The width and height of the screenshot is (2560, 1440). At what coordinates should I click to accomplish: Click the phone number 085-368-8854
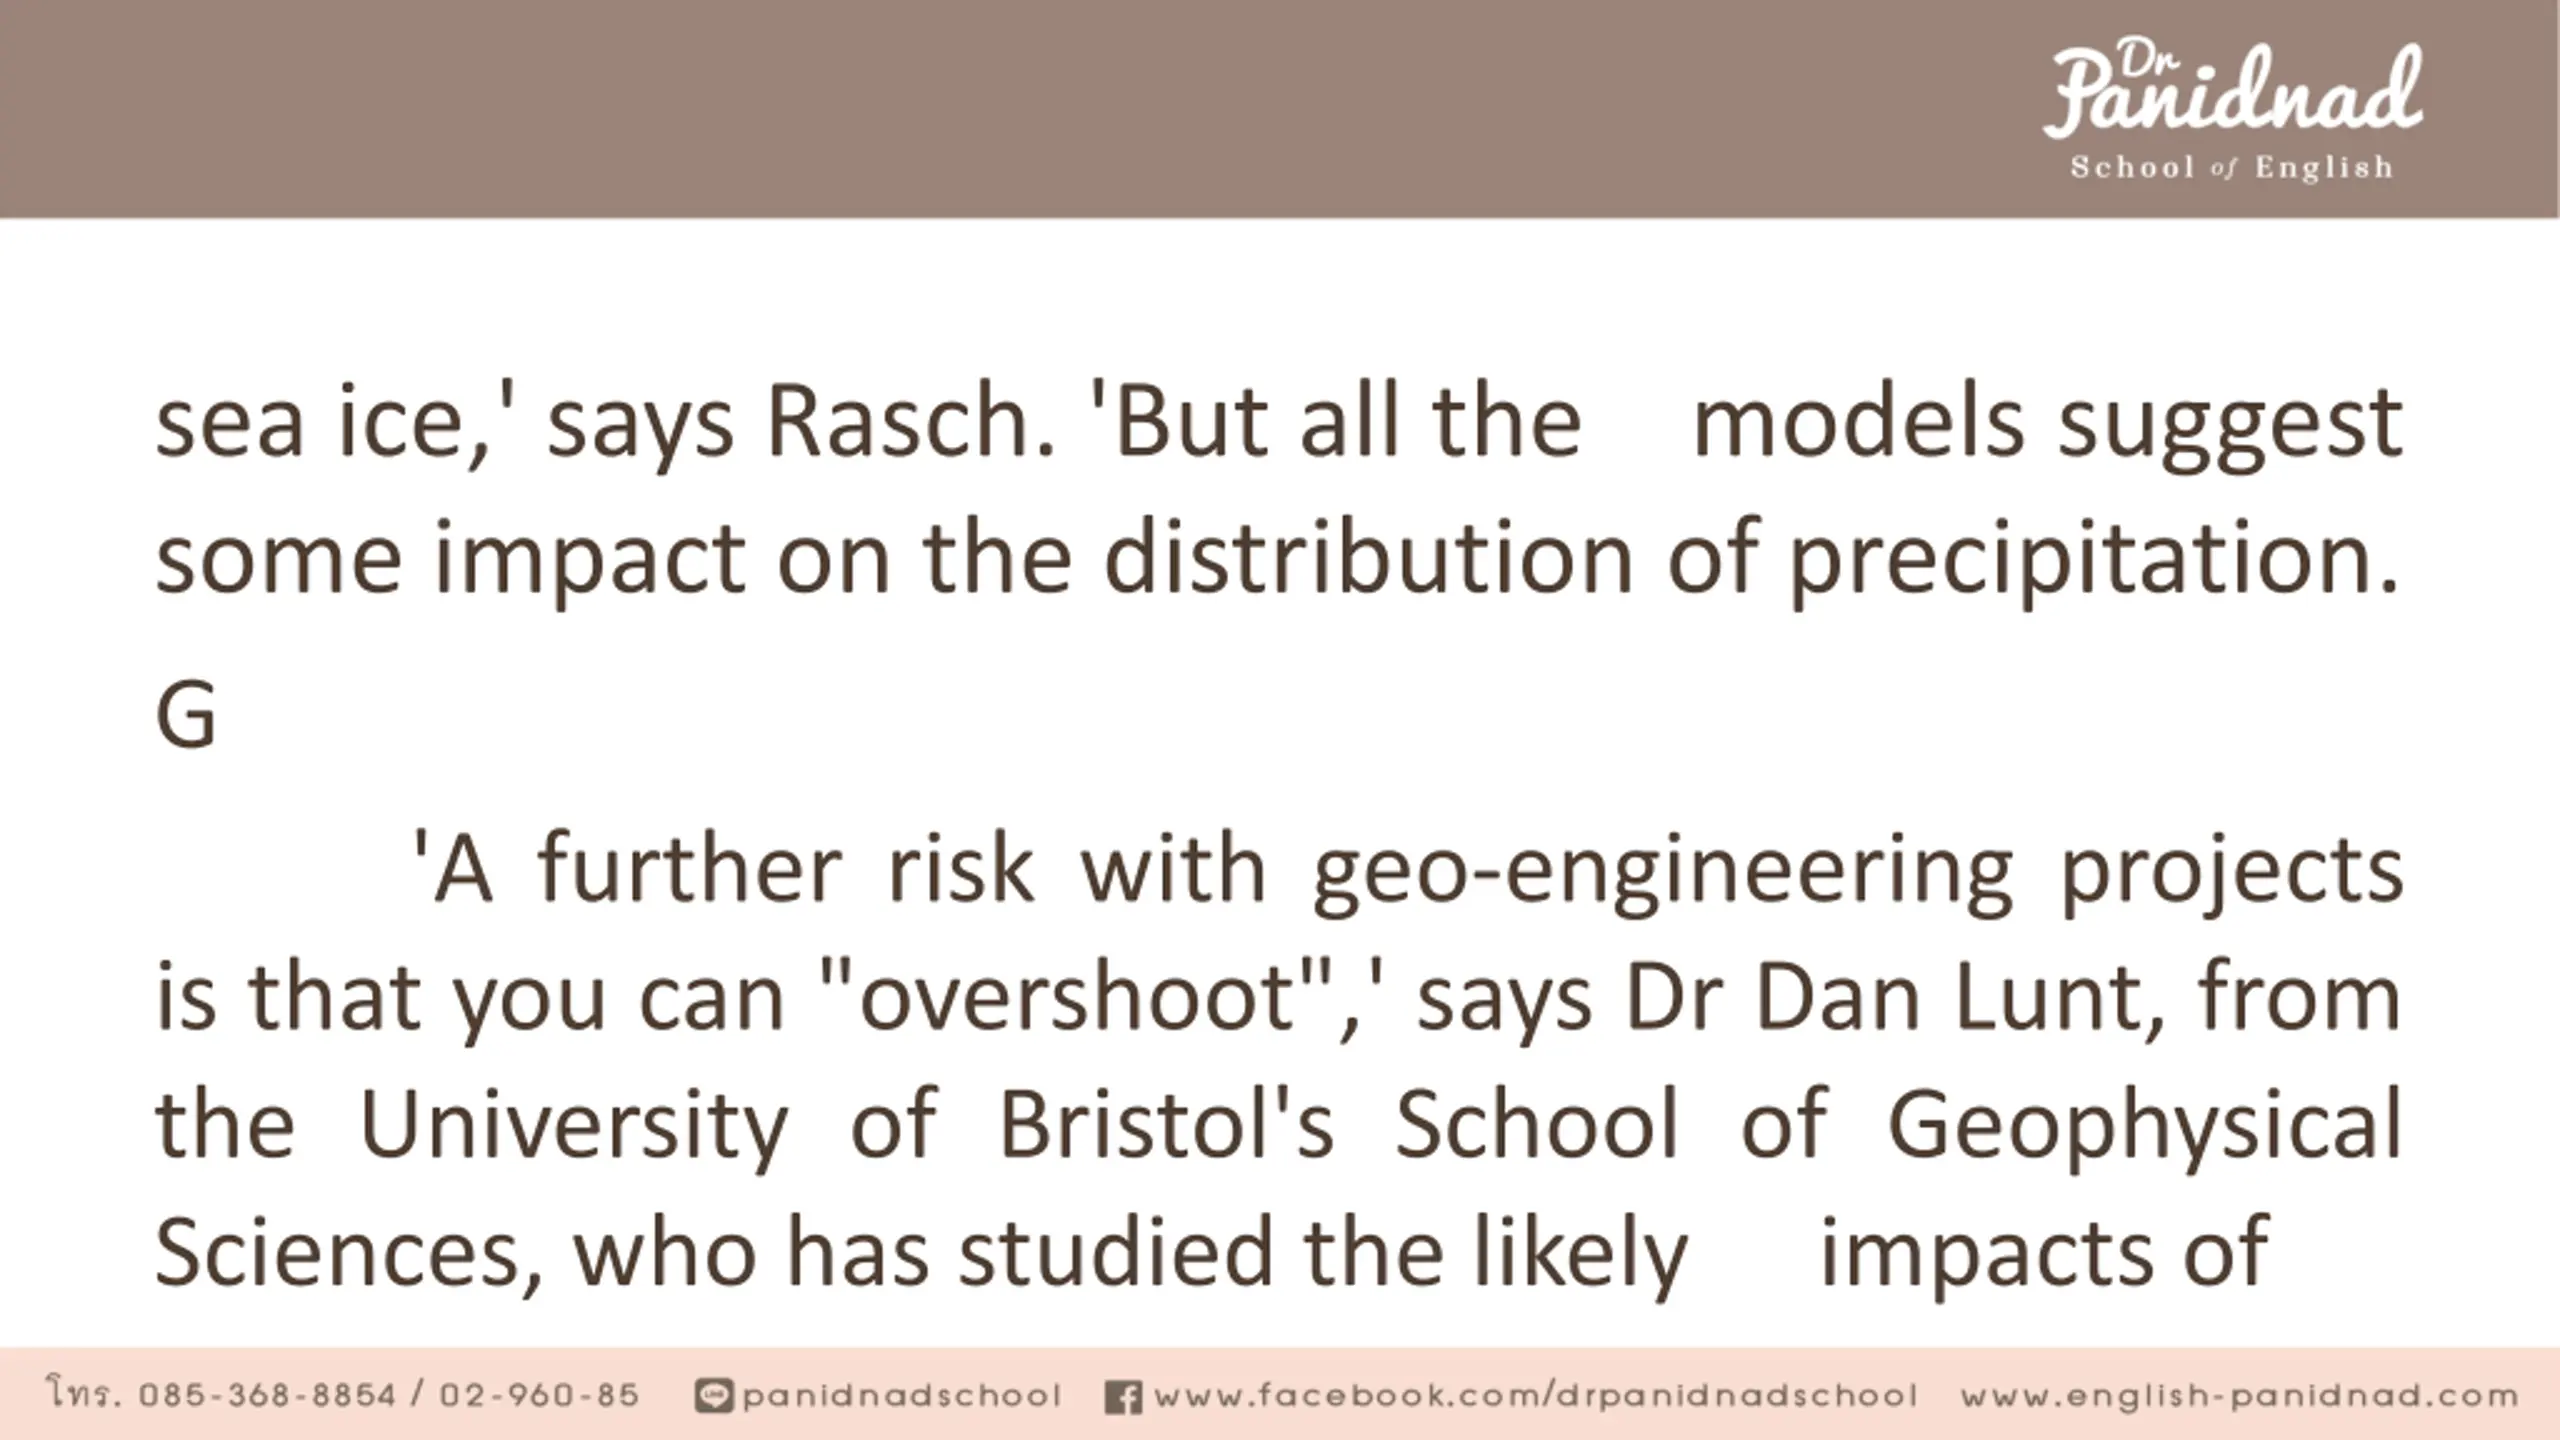pos(267,1395)
